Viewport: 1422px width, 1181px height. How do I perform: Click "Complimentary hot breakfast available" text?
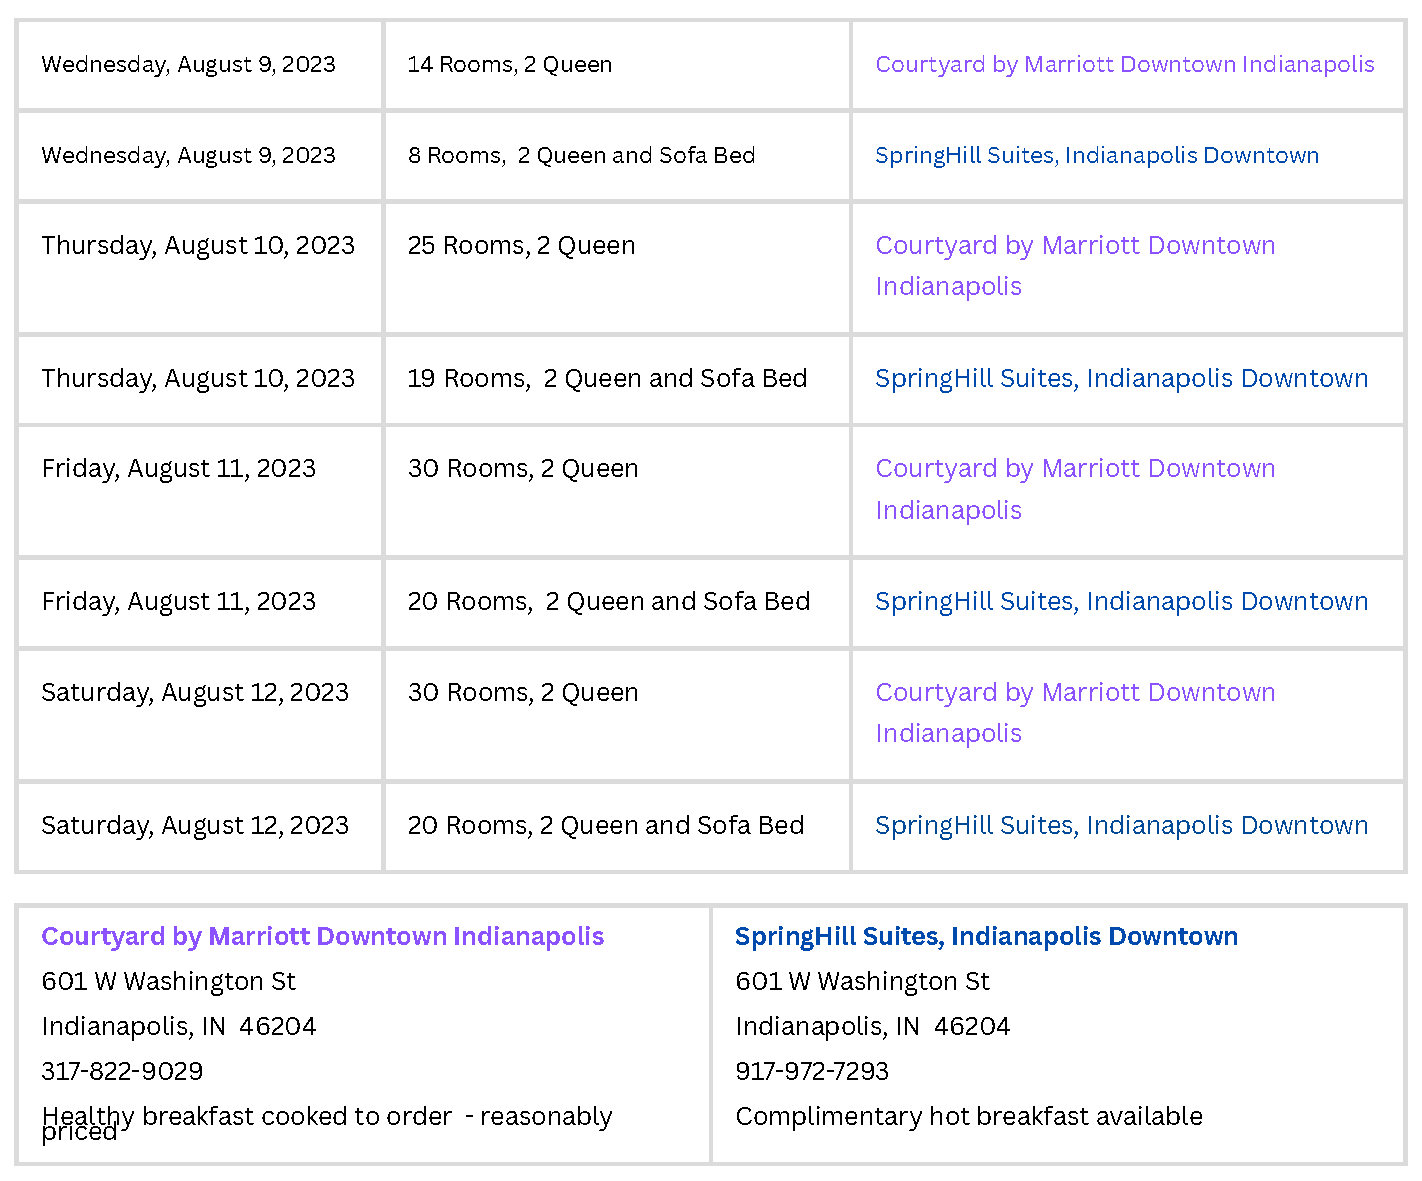tap(968, 1117)
